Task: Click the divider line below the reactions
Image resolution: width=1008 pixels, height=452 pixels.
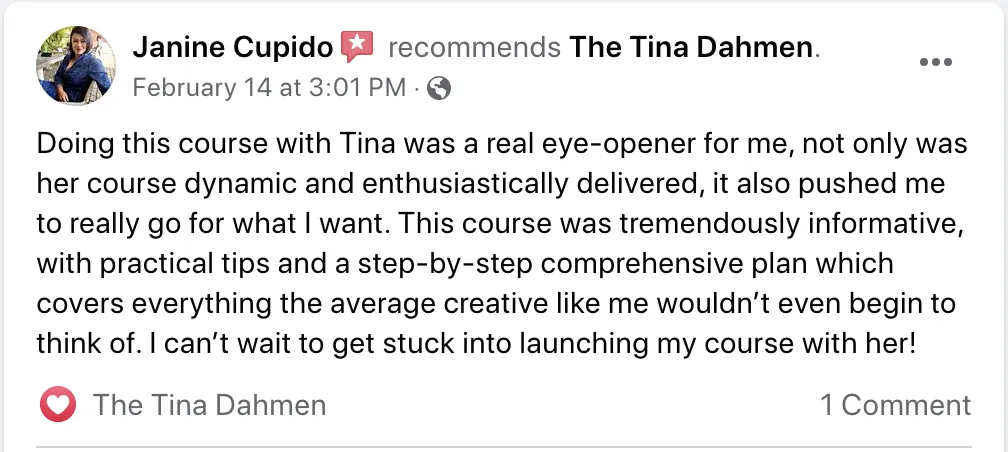Action: pyautogui.click(x=503, y=446)
